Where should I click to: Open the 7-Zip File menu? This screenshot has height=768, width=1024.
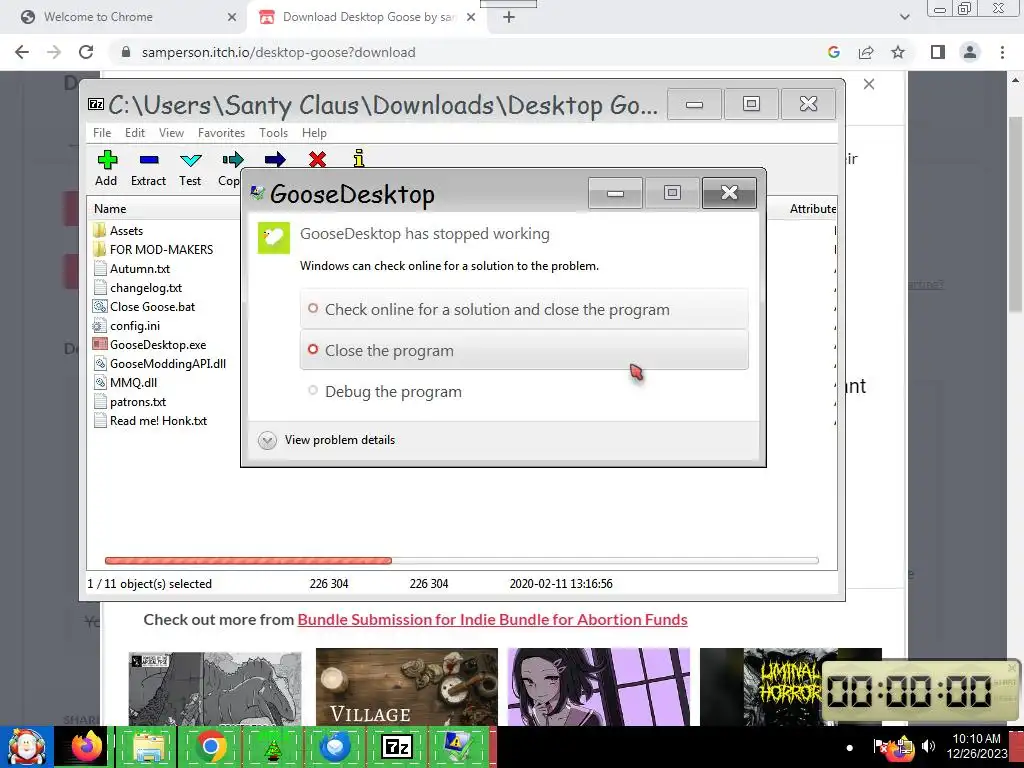[x=102, y=133]
